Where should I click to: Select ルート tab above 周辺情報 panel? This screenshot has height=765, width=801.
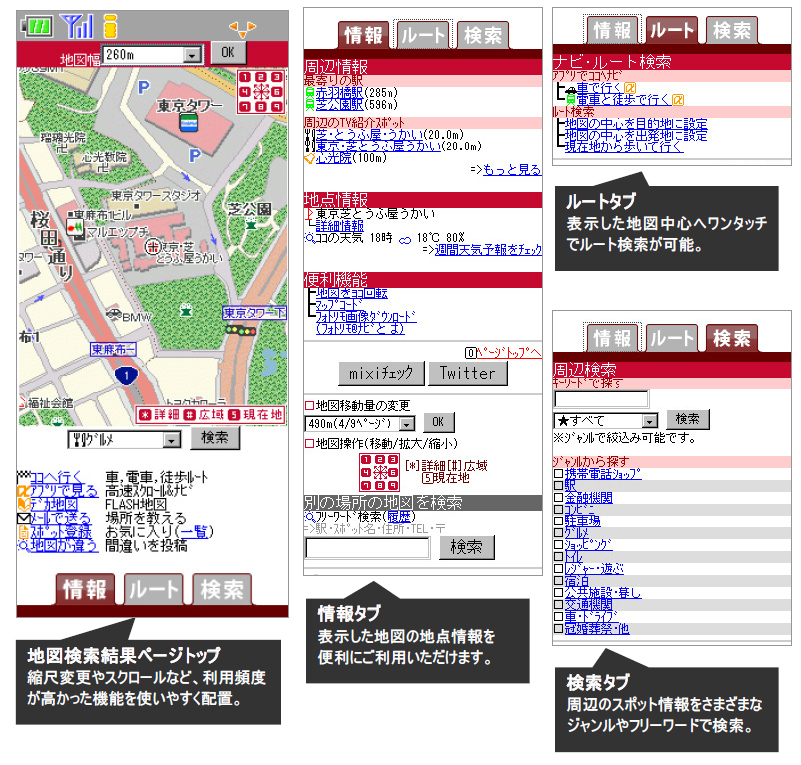pos(423,35)
